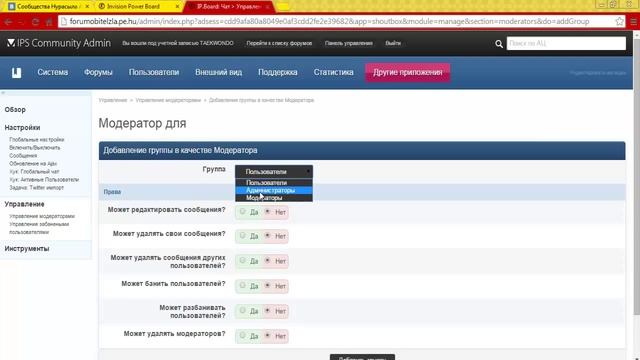The height and width of the screenshot is (360, 640).
Task: Open Сообщения in the sidebar
Action: click(x=23, y=156)
